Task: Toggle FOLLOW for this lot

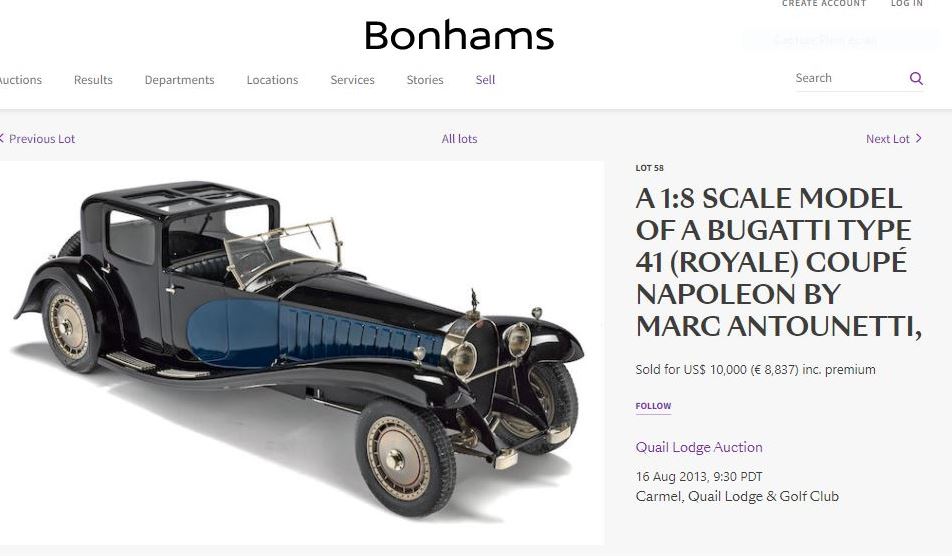Action: point(653,406)
